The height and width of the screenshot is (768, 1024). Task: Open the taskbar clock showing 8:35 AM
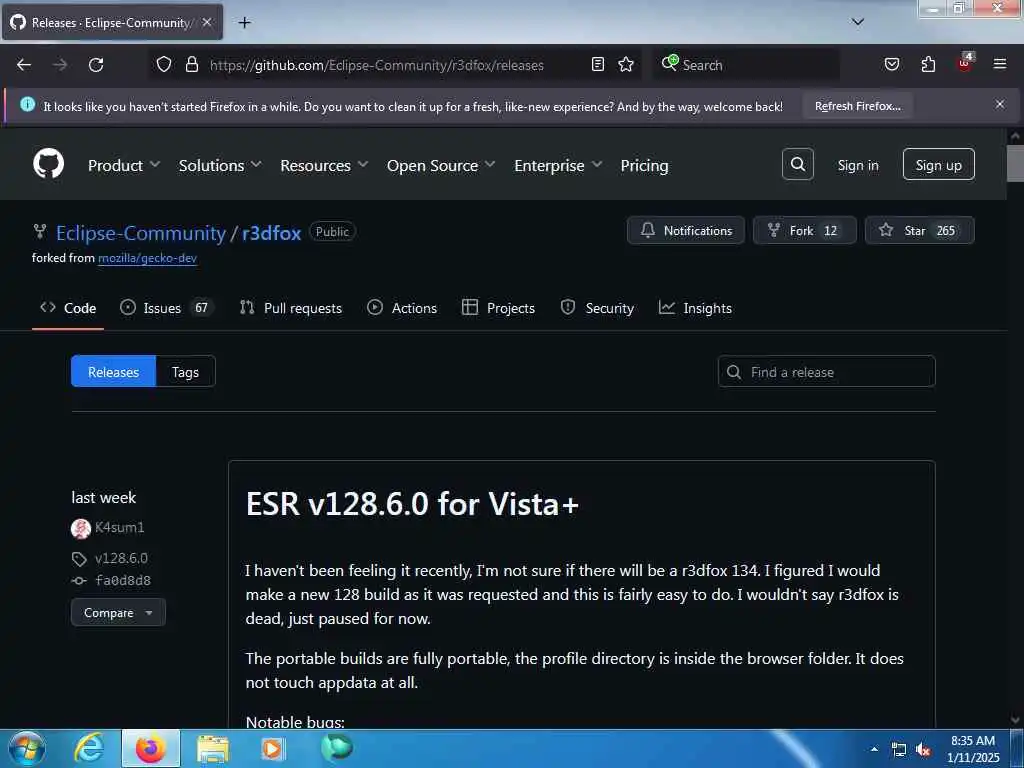coord(973,749)
